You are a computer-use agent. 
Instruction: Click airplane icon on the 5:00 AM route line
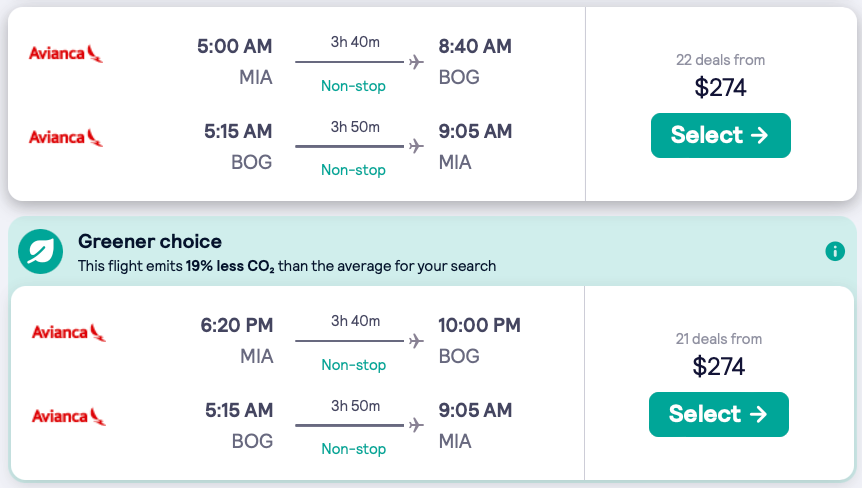[416, 62]
